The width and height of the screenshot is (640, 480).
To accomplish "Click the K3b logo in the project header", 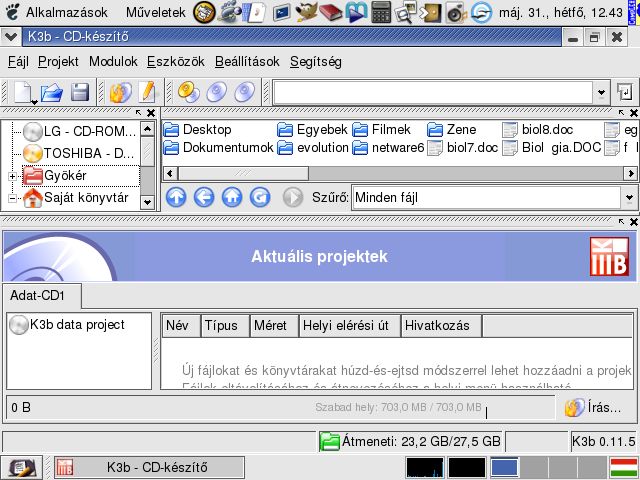I will click(610, 257).
